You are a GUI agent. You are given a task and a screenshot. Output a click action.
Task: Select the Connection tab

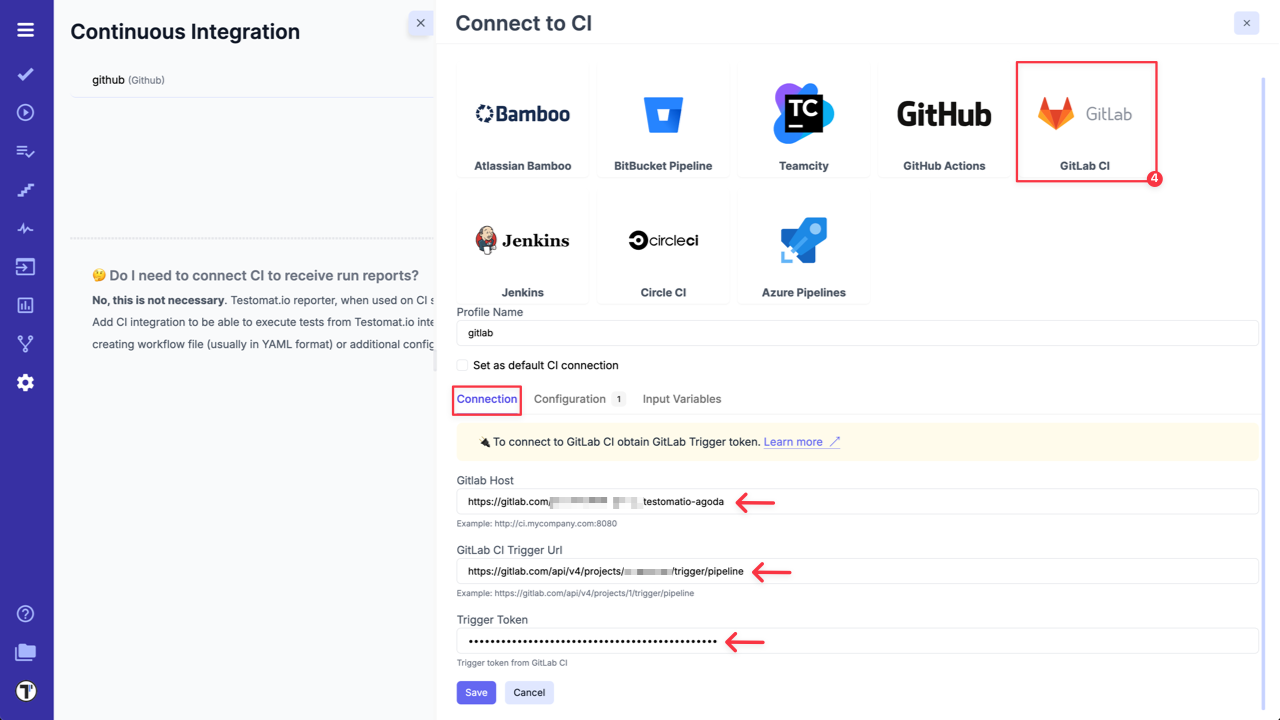tap(486, 398)
